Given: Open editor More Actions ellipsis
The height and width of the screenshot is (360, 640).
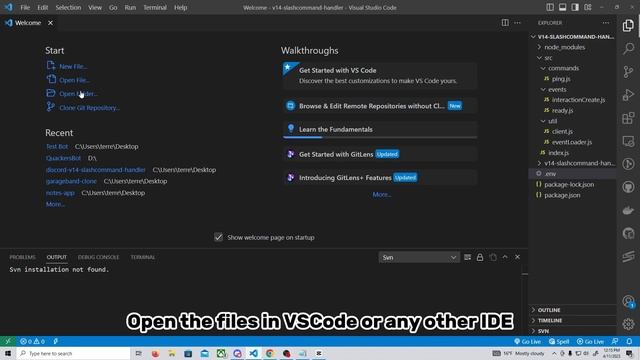Looking at the screenshot, I should click(518, 23).
